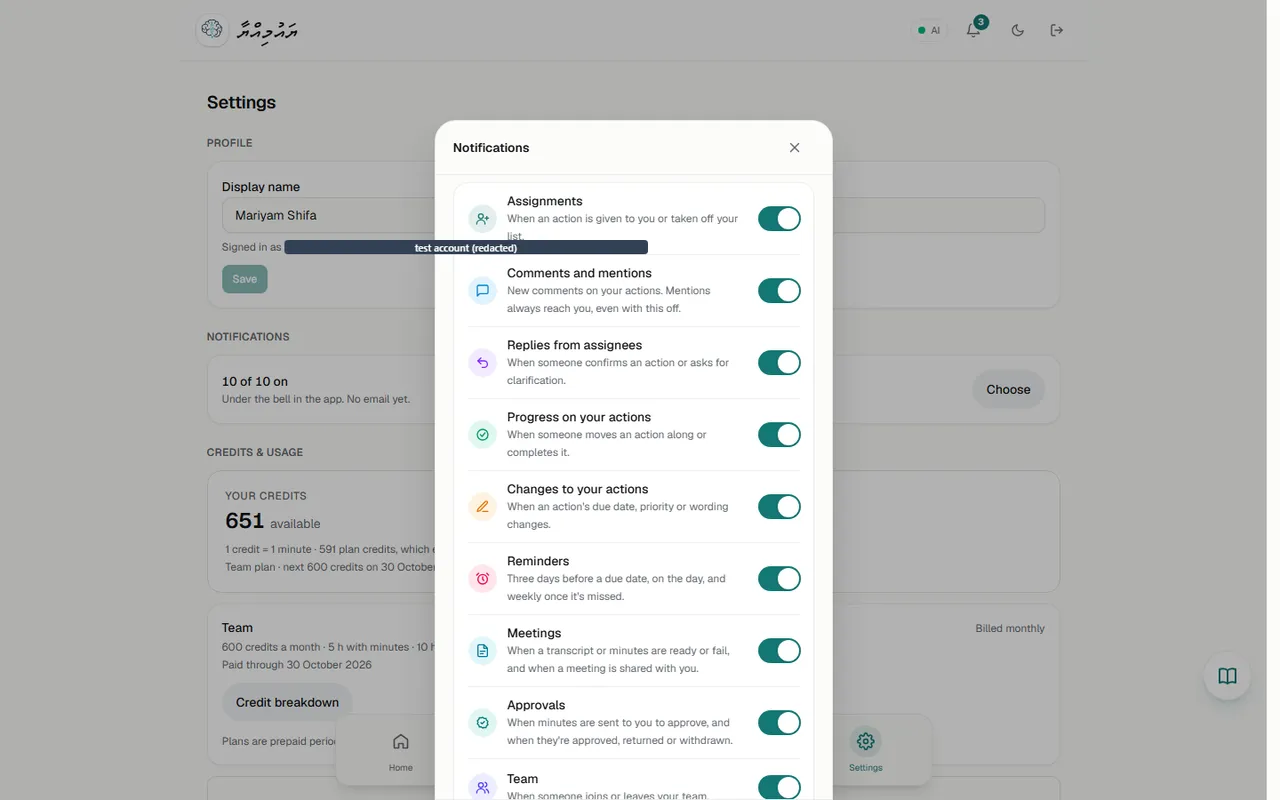This screenshot has height=800, width=1280.
Task: Click the Comments and mentions label
Action: [x=579, y=273]
